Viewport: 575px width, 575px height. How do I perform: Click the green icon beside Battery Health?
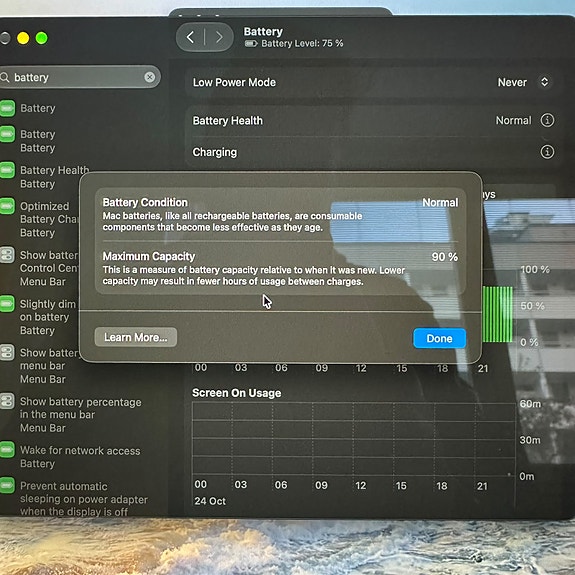point(7,170)
